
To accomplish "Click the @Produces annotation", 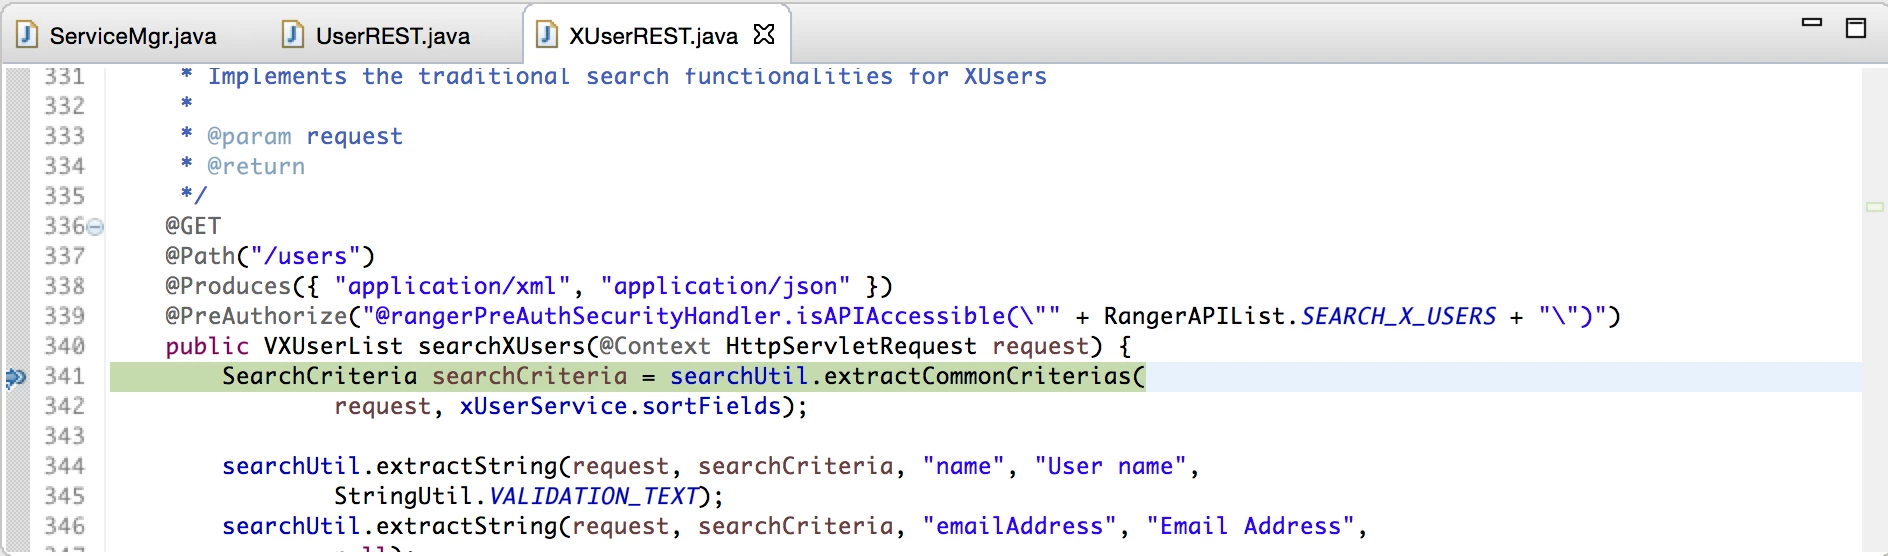I will (228, 286).
